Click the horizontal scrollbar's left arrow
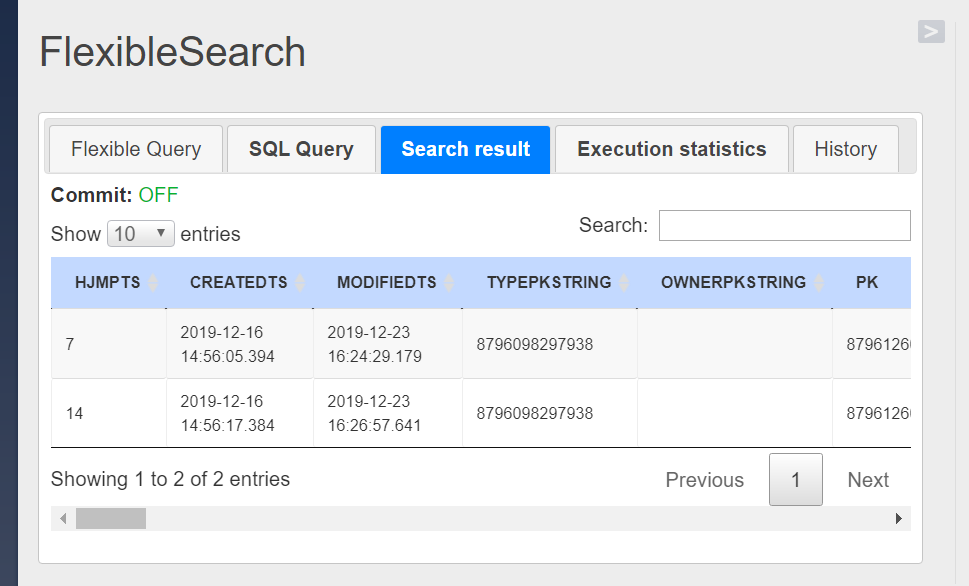 [63, 519]
